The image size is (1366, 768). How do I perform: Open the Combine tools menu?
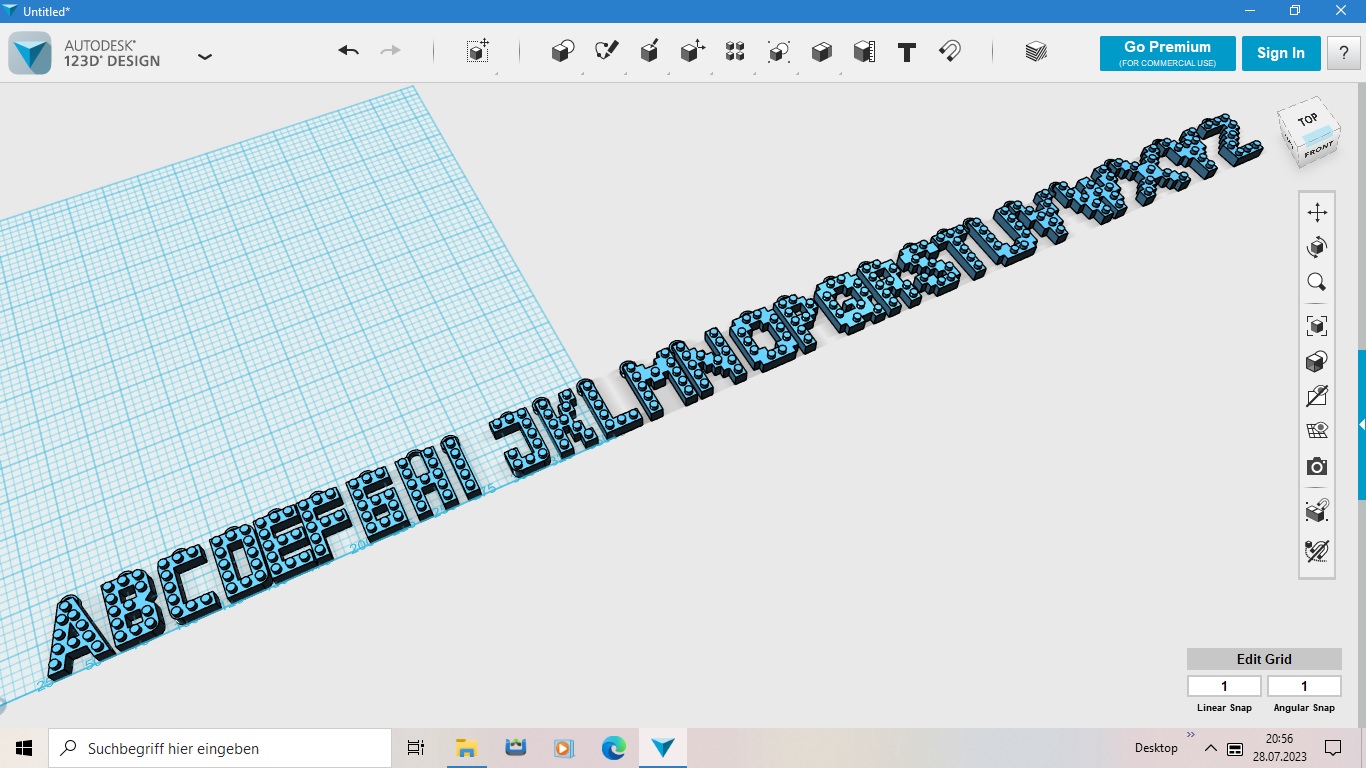click(x=822, y=52)
